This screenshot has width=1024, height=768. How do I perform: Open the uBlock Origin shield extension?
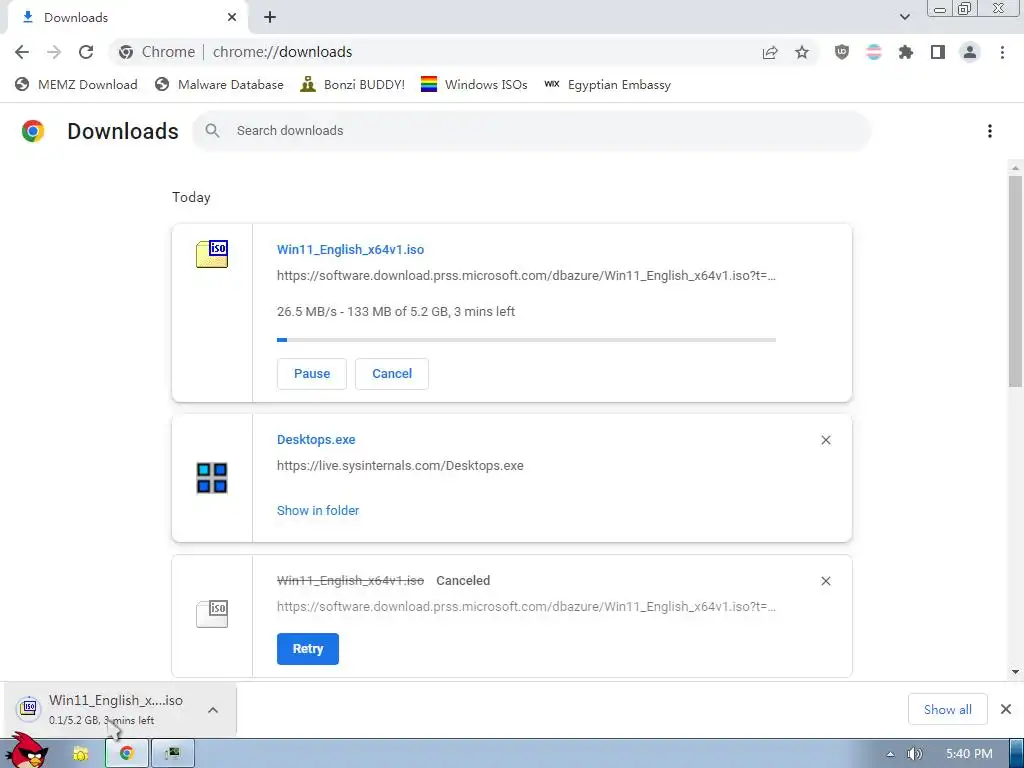click(842, 52)
